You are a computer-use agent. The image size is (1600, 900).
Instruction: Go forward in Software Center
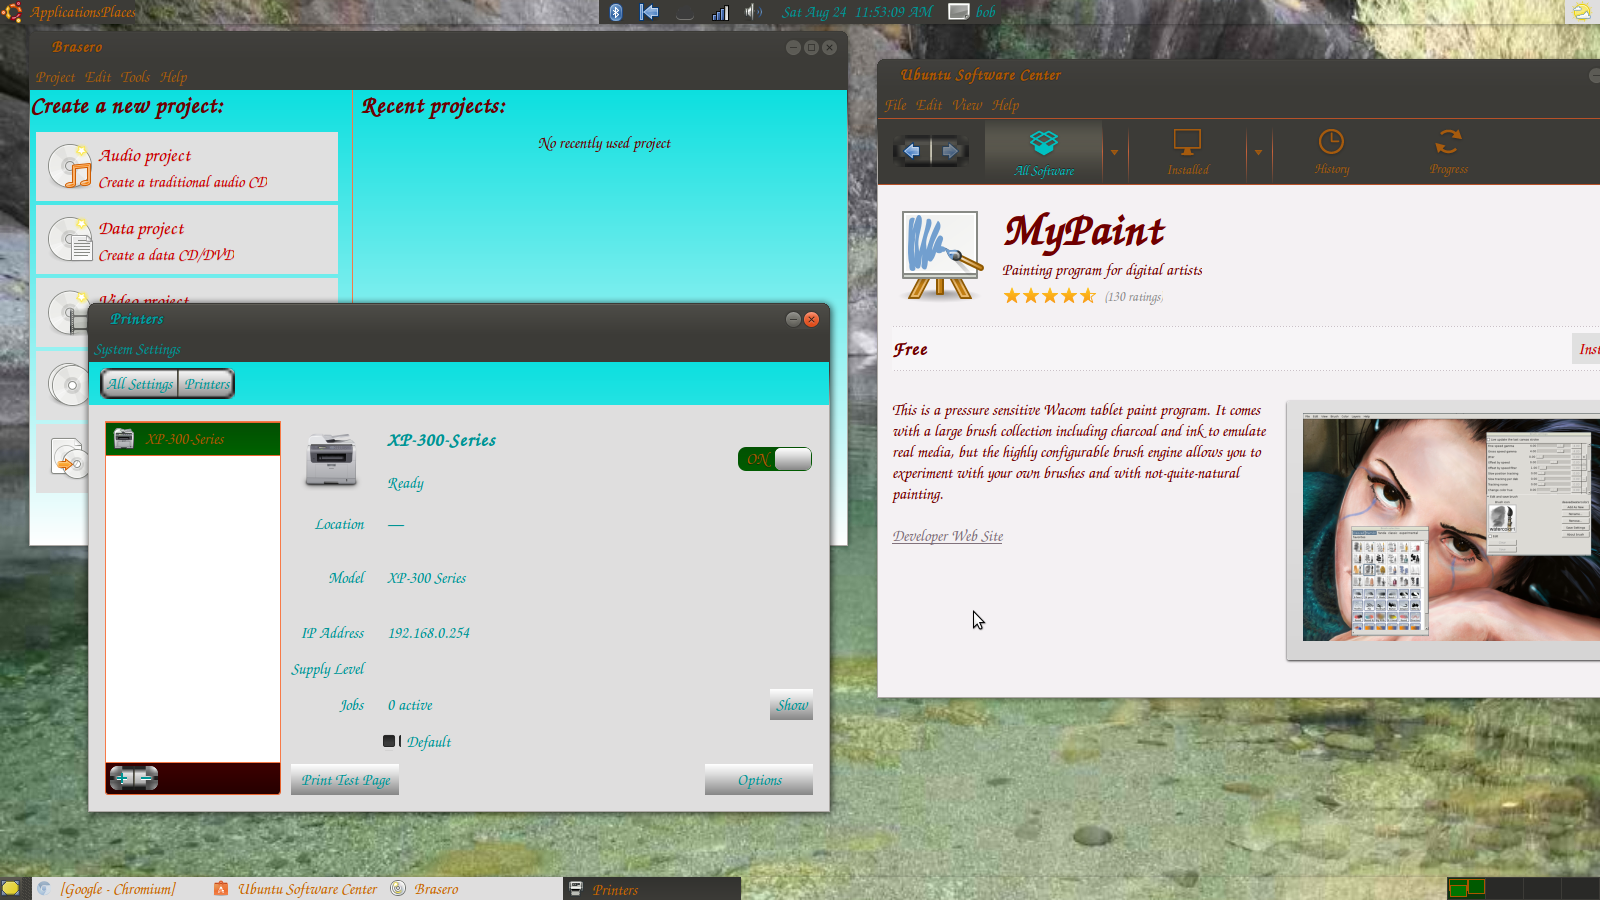pyautogui.click(x=950, y=151)
